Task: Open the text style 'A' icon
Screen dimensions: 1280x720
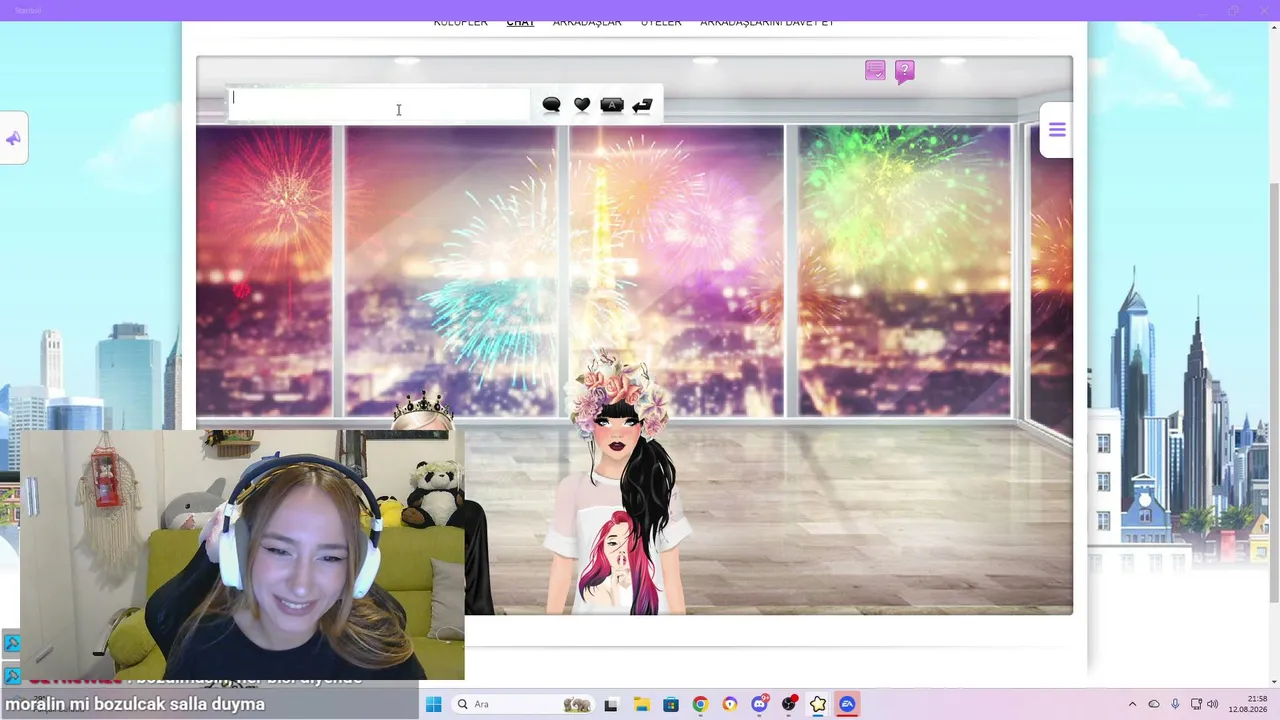Action: coord(612,105)
